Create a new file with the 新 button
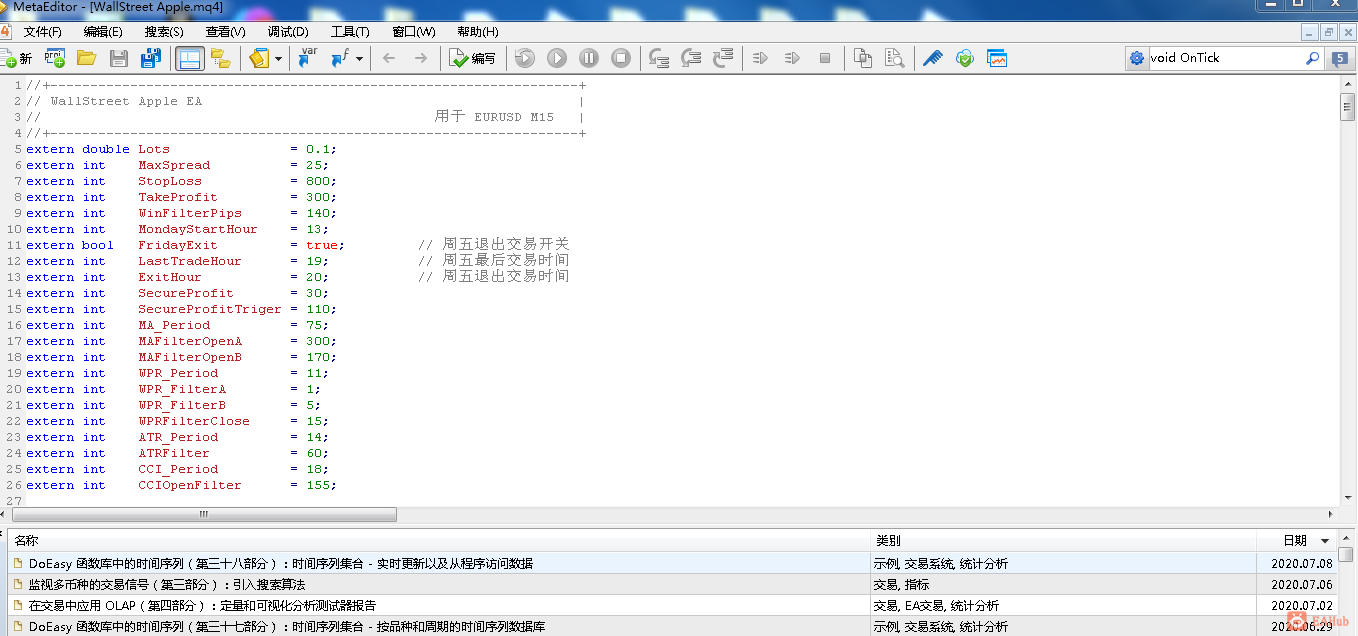This screenshot has width=1358, height=636. 16,58
